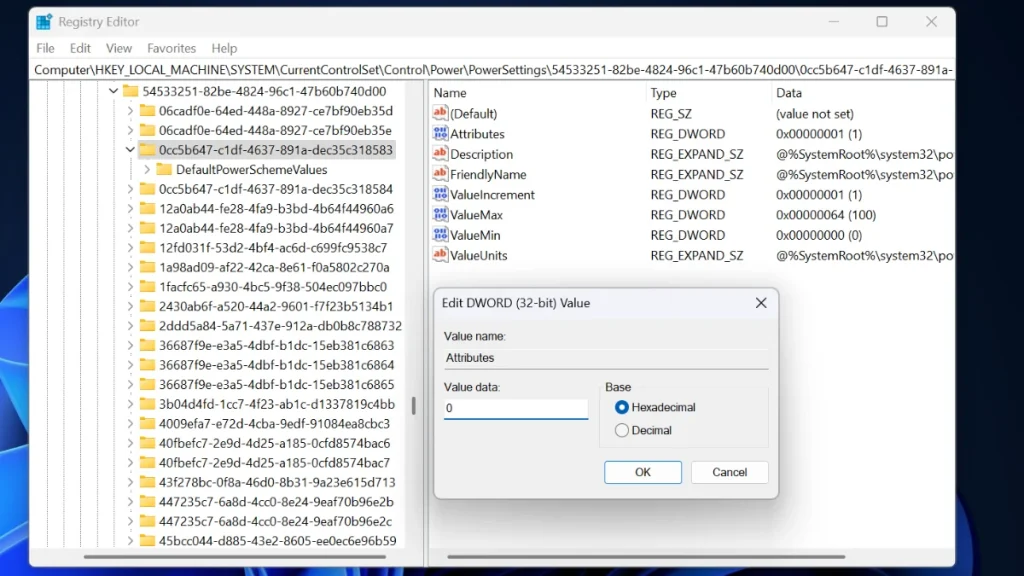Click the Description string value icon
The height and width of the screenshot is (576, 1024).
[x=440, y=153]
